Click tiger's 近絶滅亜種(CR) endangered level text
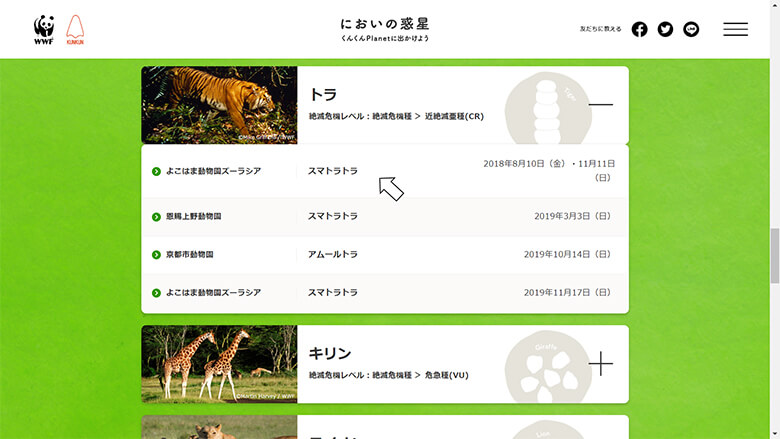The height and width of the screenshot is (439, 780). (x=454, y=116)
